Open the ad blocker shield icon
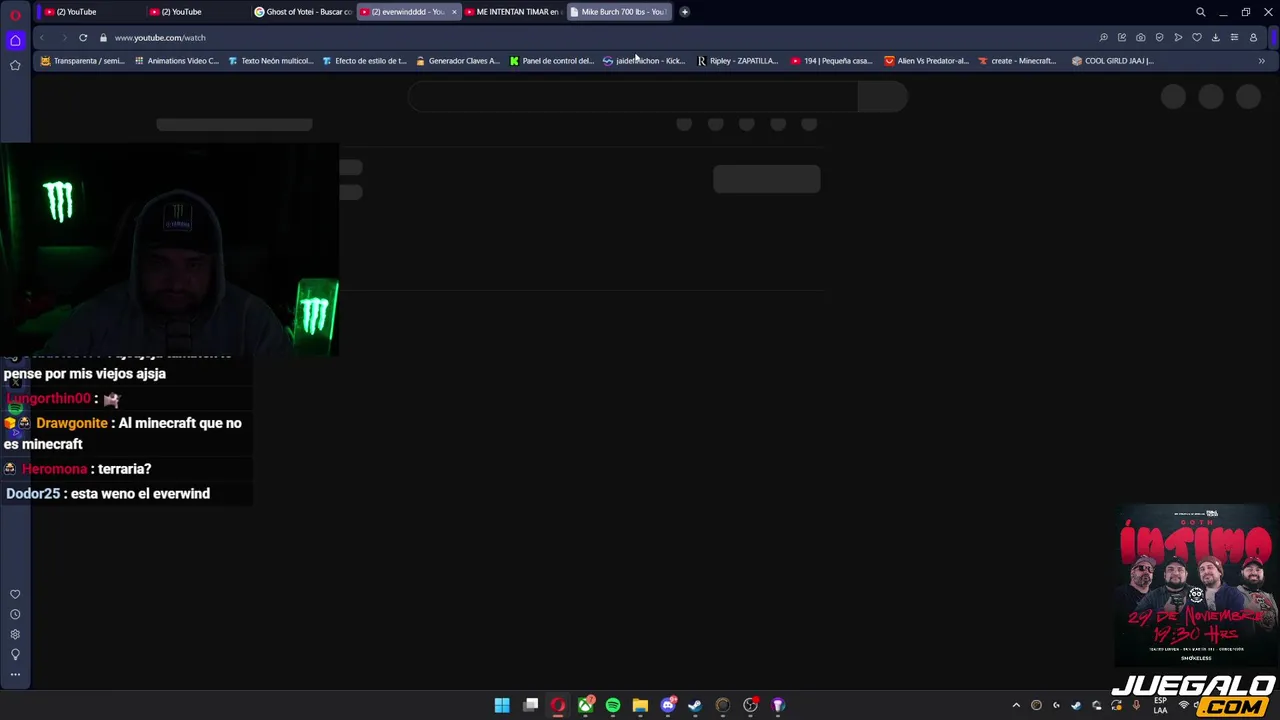1280x720 pixels. pyautogui.click(x=1159, y=38)
